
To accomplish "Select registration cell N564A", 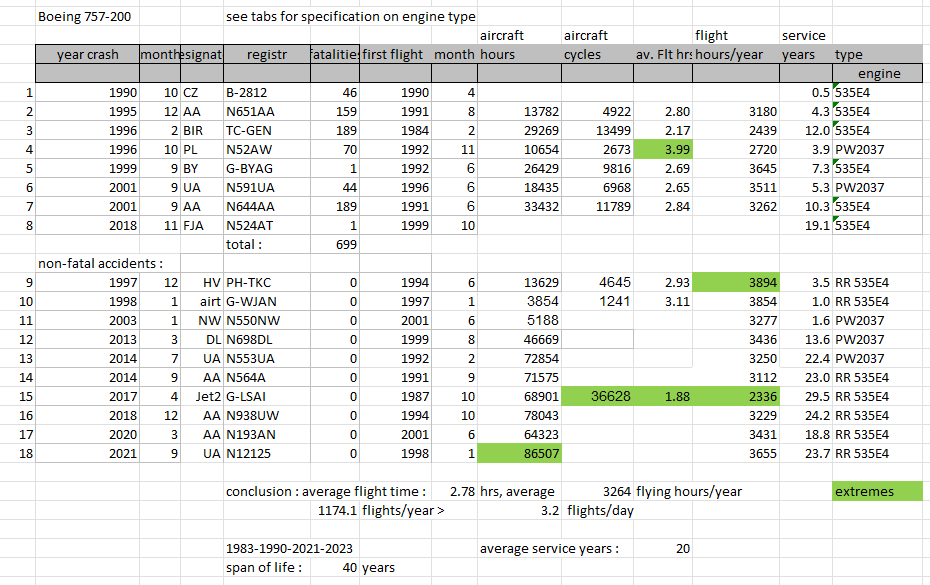I will (x=267, y=377).
